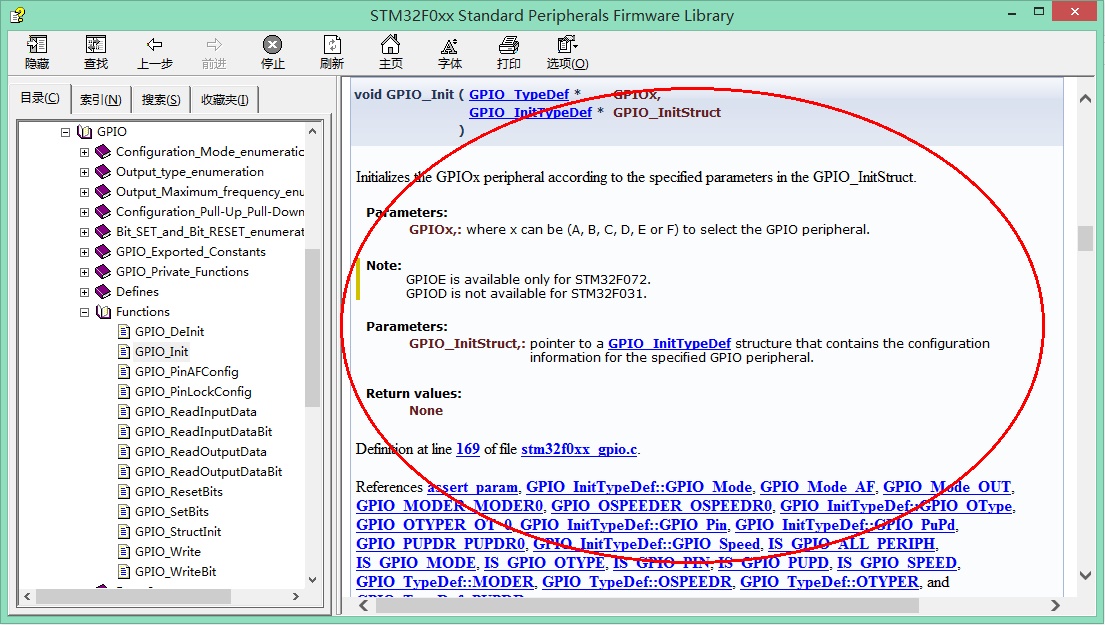Image resolution: width=1105 pixels, height=625 pixels.
Task: Click the Functions open book icon
Action: [x=104, y=311]
